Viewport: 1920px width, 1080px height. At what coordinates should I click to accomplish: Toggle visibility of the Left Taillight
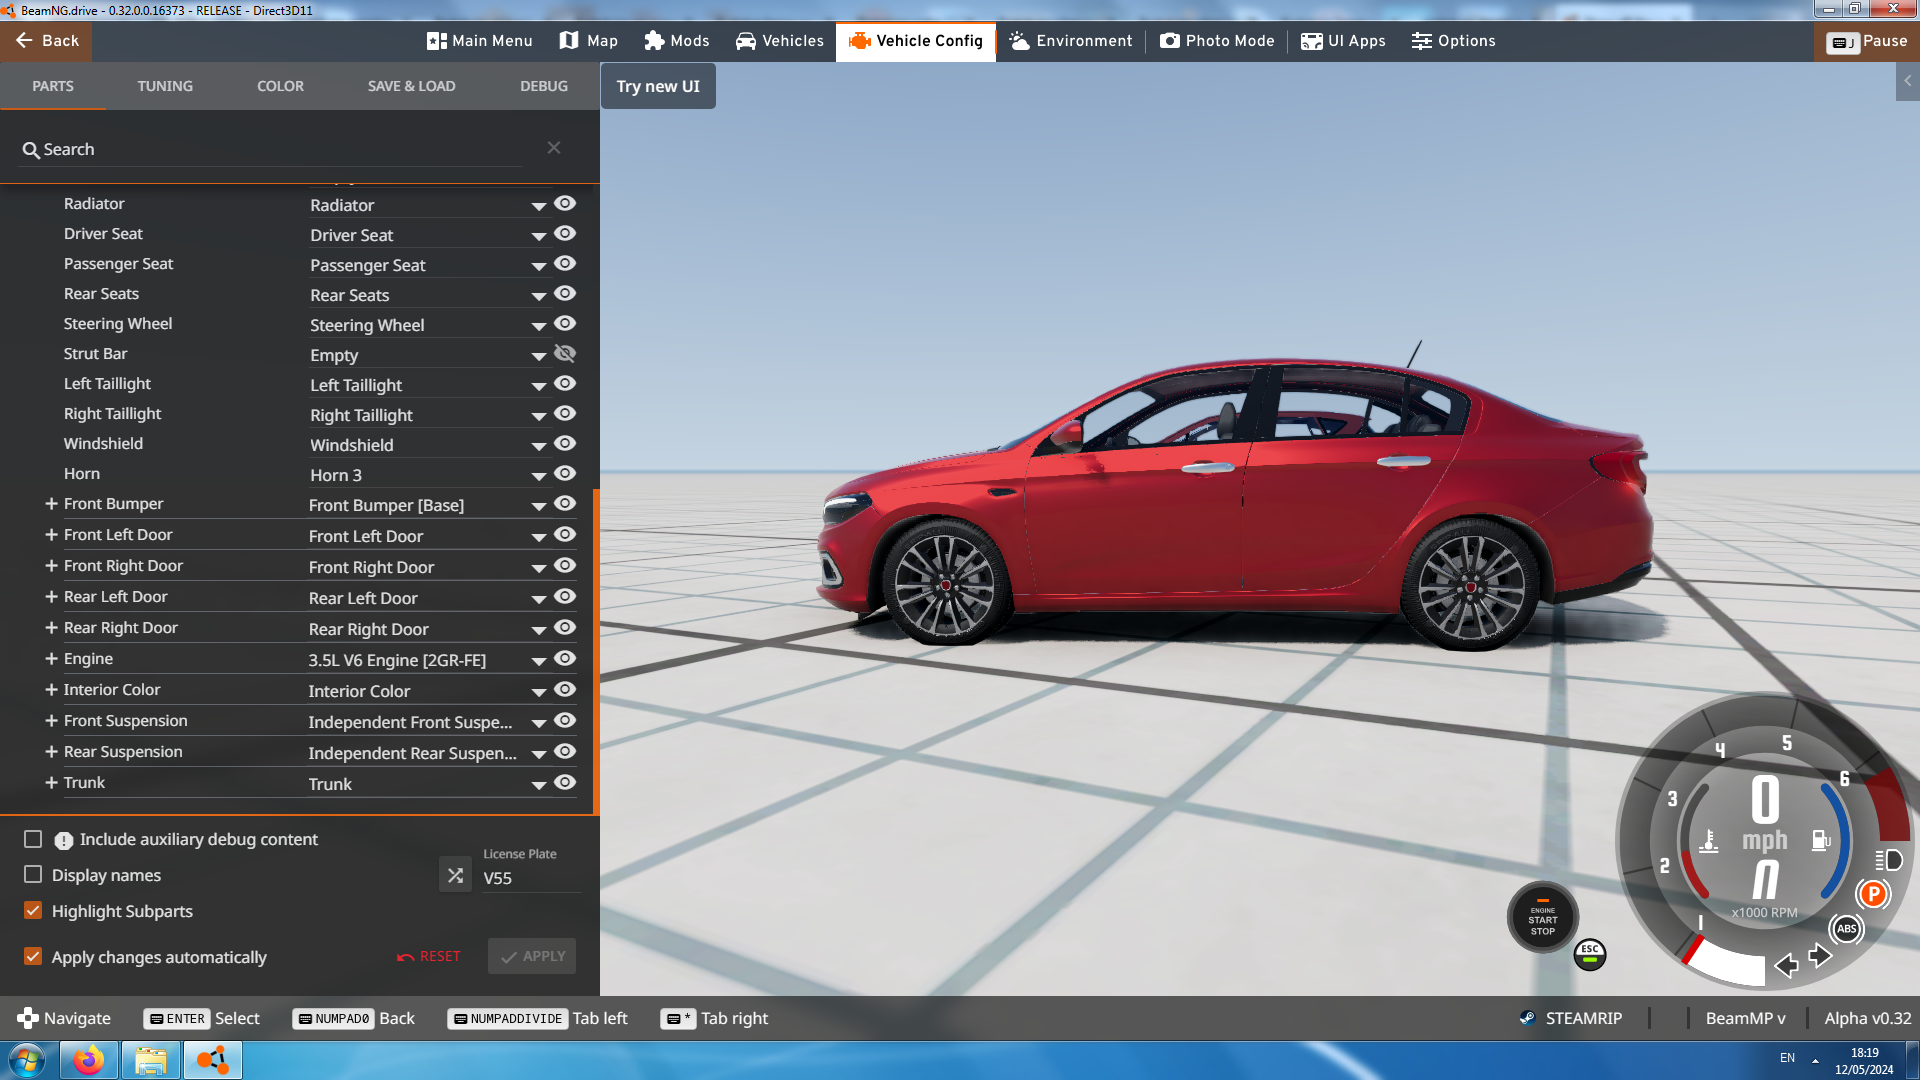pos(565,383)
